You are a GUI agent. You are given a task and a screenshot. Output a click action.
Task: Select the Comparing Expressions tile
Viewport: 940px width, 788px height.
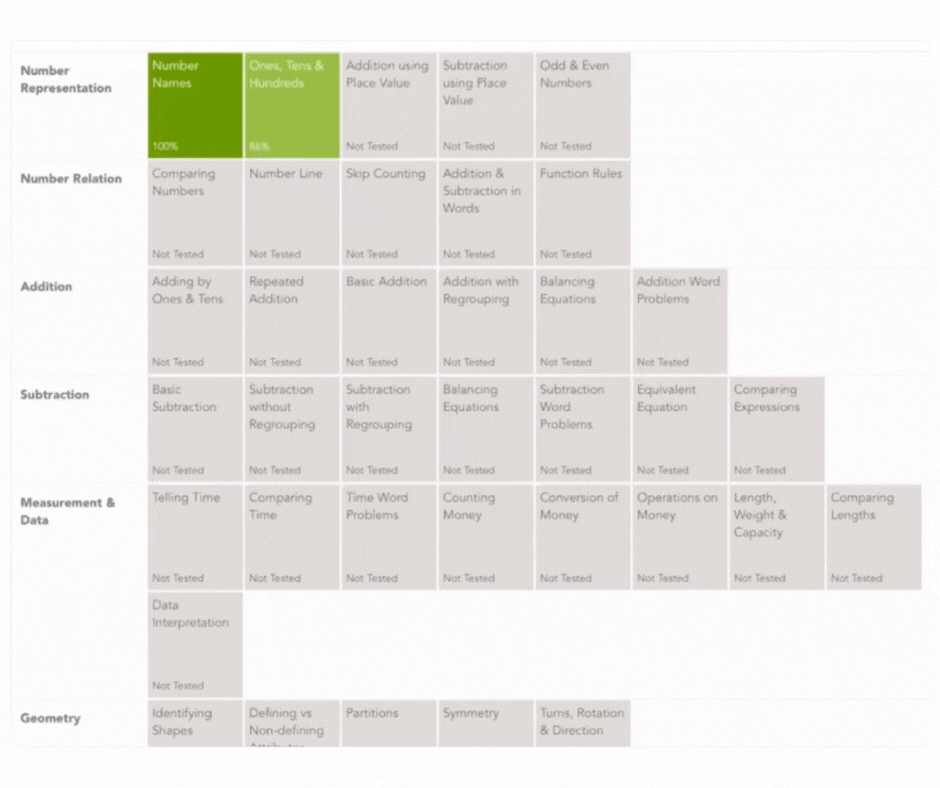777,429
